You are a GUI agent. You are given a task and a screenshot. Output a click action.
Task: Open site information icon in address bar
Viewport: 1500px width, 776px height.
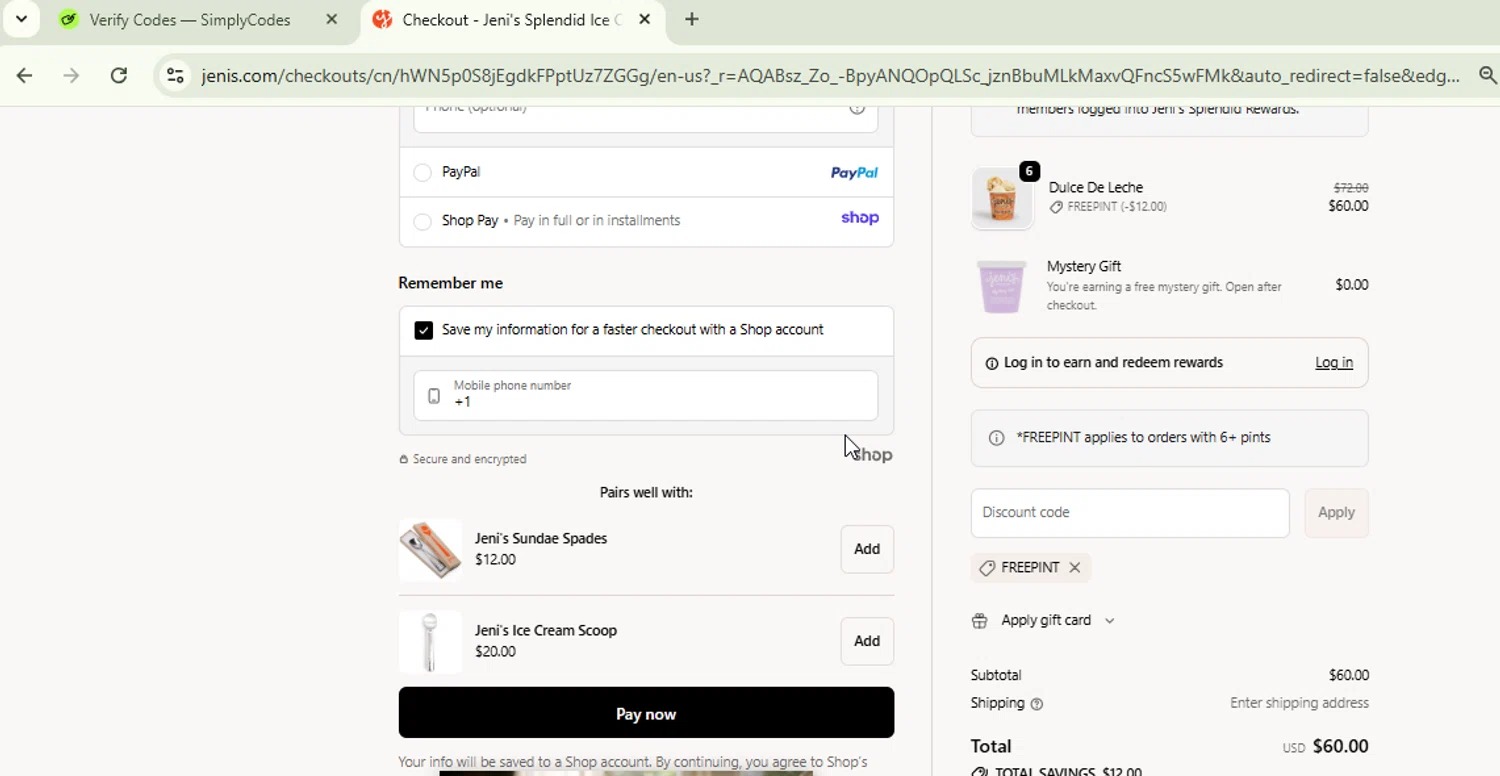pos(175,75)
